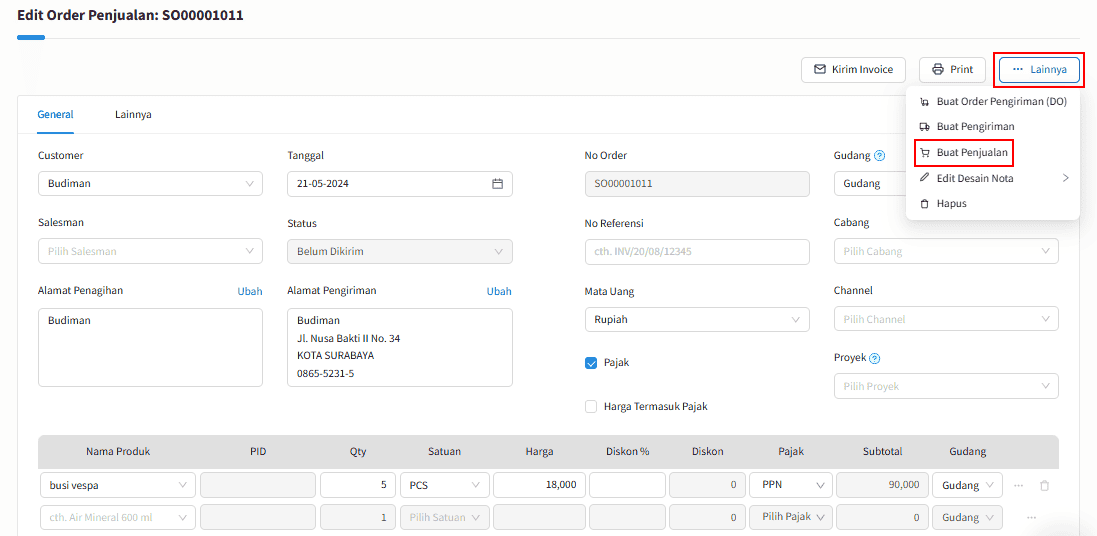Open the Mata Uang Rupiah dropdown

(697, 319)
